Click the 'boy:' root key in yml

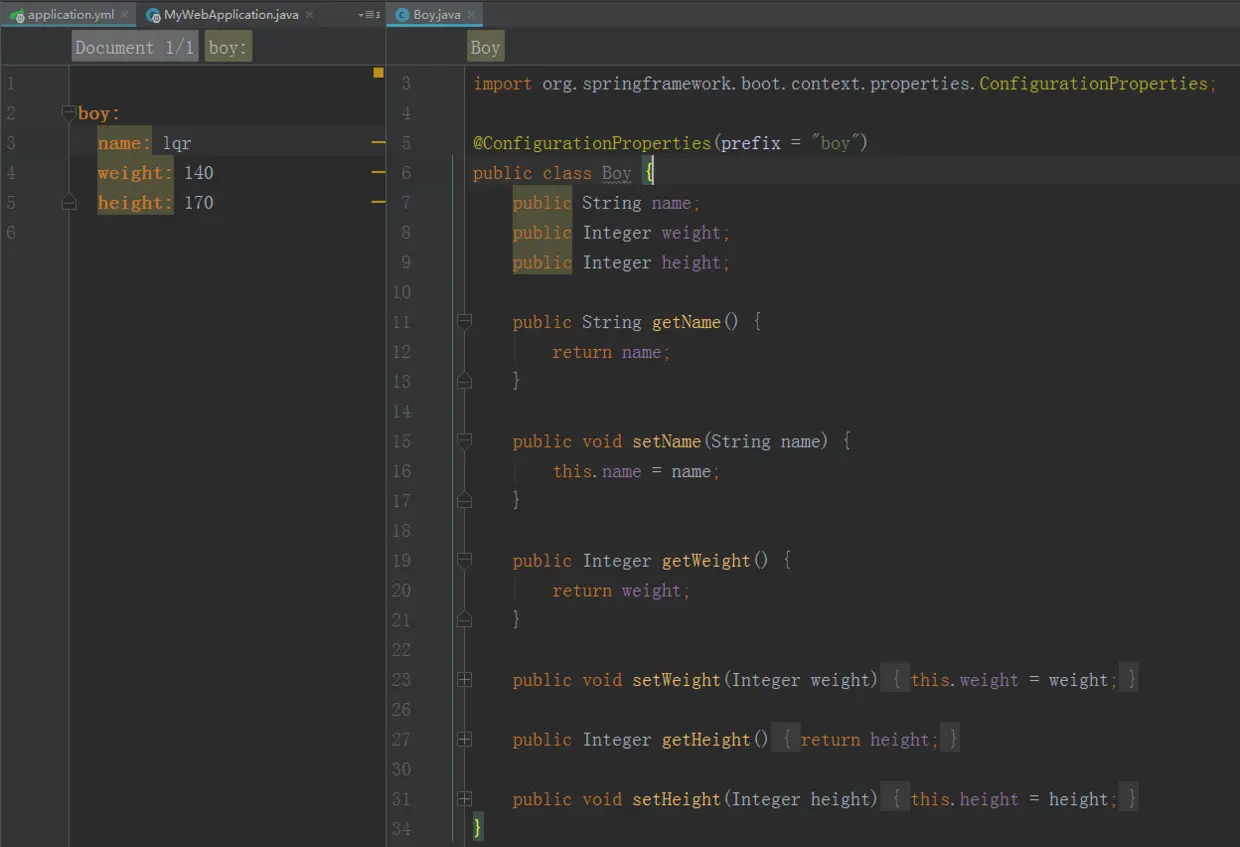(x=99, y=113)
